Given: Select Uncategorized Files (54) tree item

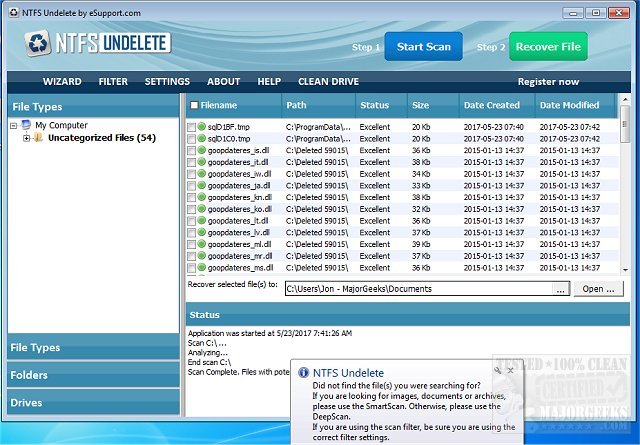Looking at the screenshot, I should [x=102, y=138].
